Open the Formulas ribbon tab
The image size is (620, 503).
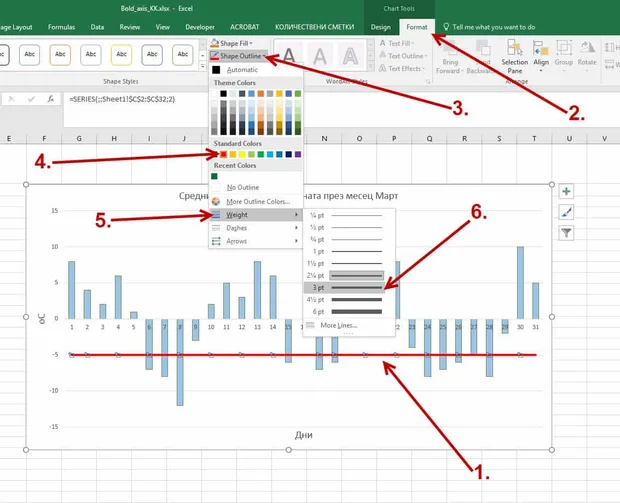click(x=61, y=27)
